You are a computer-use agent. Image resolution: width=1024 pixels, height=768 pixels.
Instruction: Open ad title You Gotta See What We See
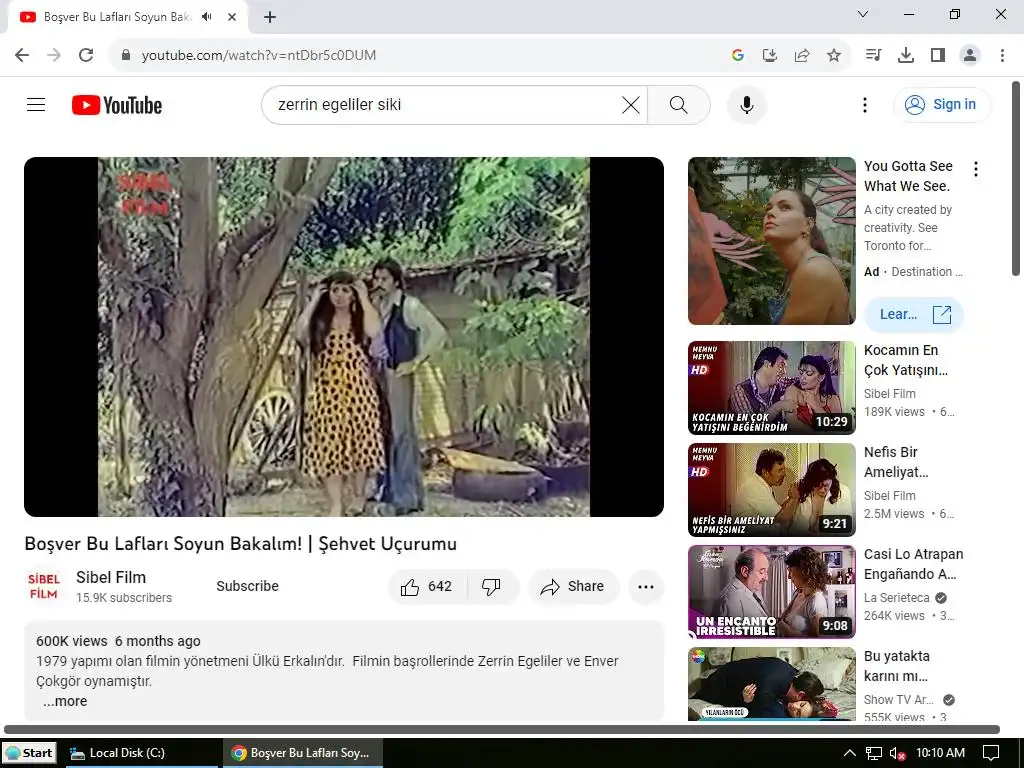908,176
